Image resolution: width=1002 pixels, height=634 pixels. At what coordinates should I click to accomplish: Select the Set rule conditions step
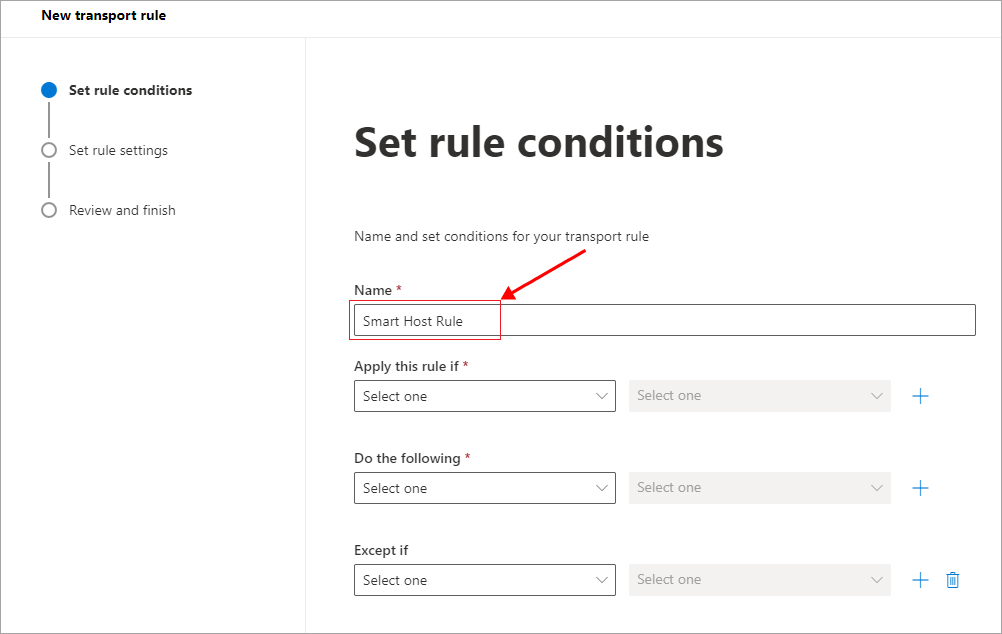[x=130, y=90]
